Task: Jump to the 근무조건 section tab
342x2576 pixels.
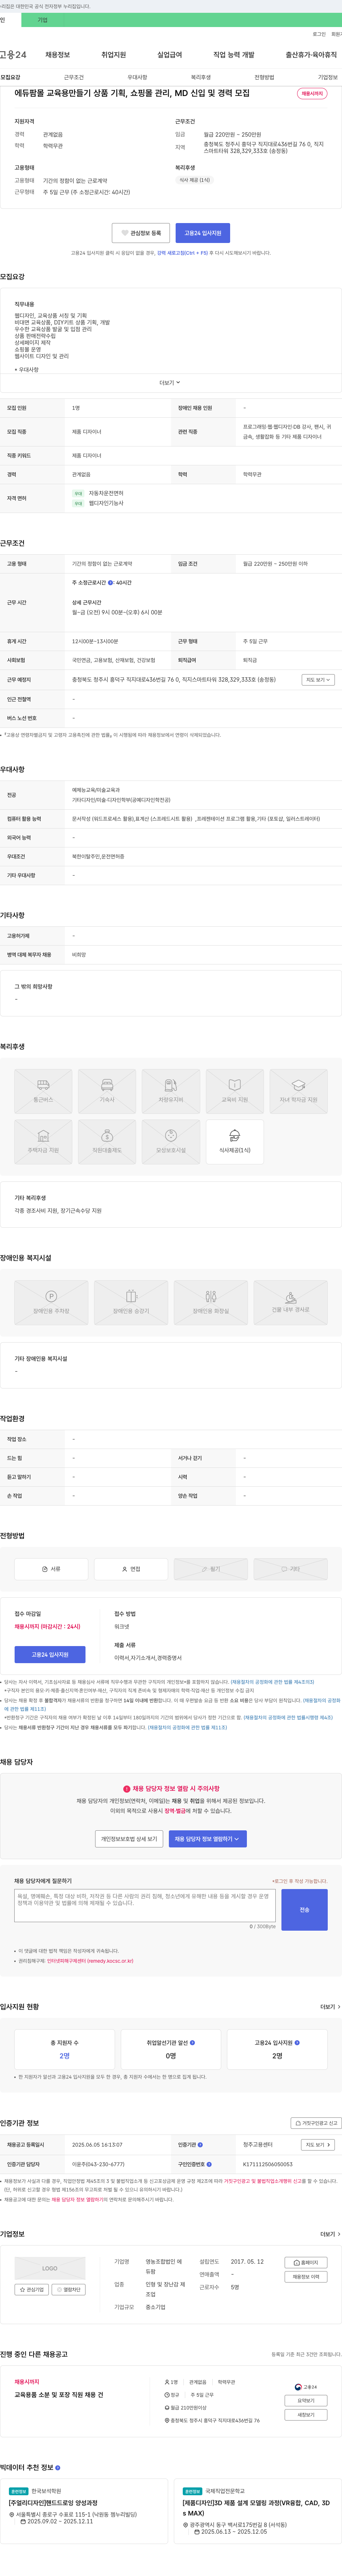Action: (74, 77)
